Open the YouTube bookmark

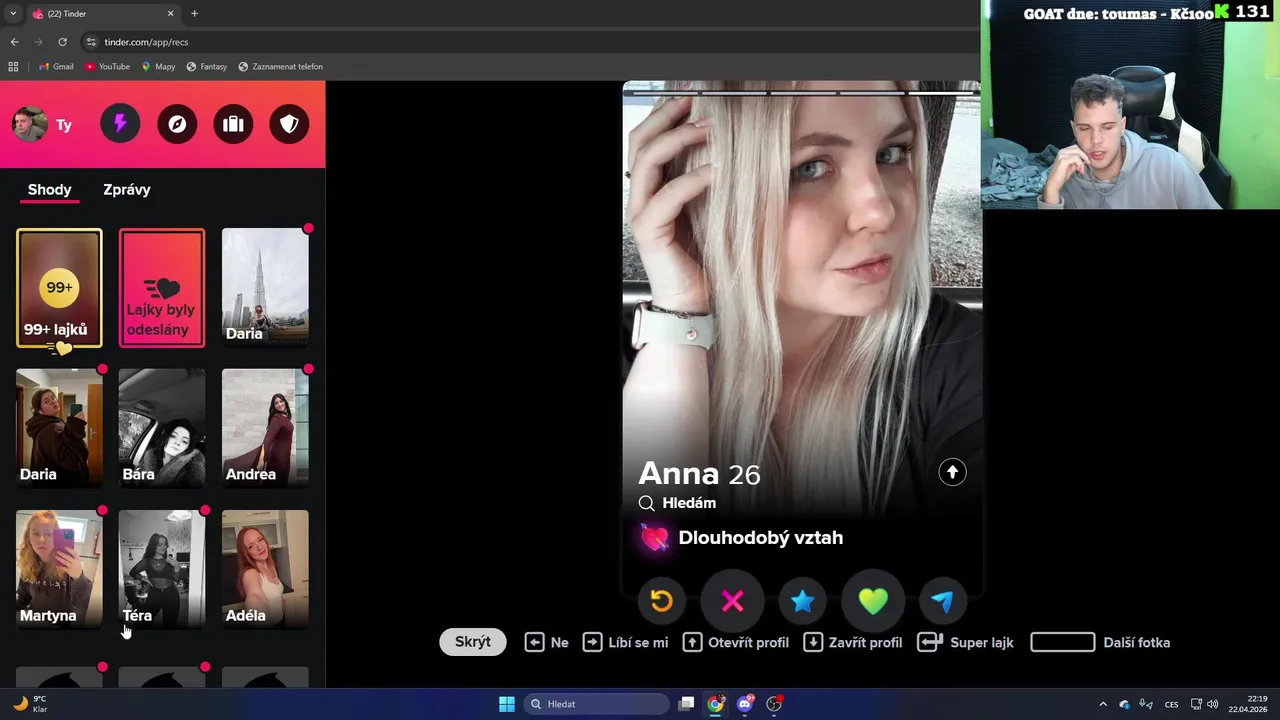[x=108, y=67]
